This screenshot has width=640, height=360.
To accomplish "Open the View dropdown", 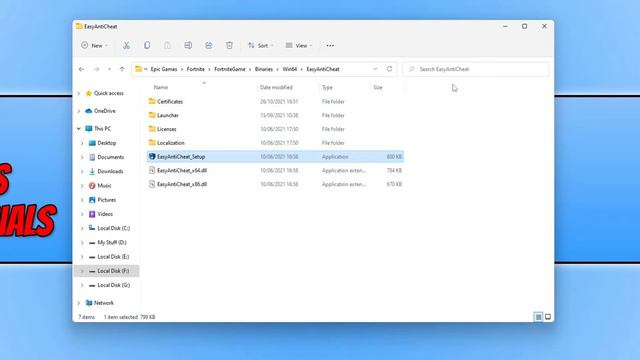I will click(x=299, y=45).
